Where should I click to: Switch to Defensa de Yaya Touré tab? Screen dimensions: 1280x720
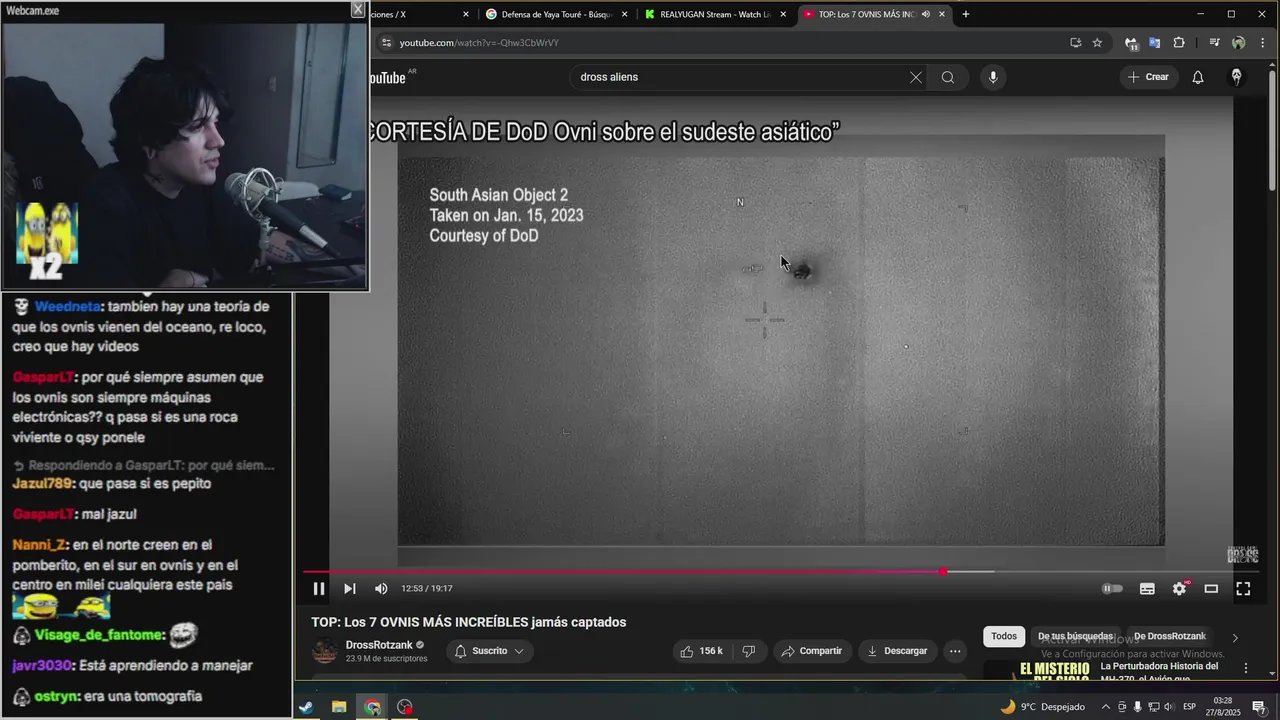(555, 14)
